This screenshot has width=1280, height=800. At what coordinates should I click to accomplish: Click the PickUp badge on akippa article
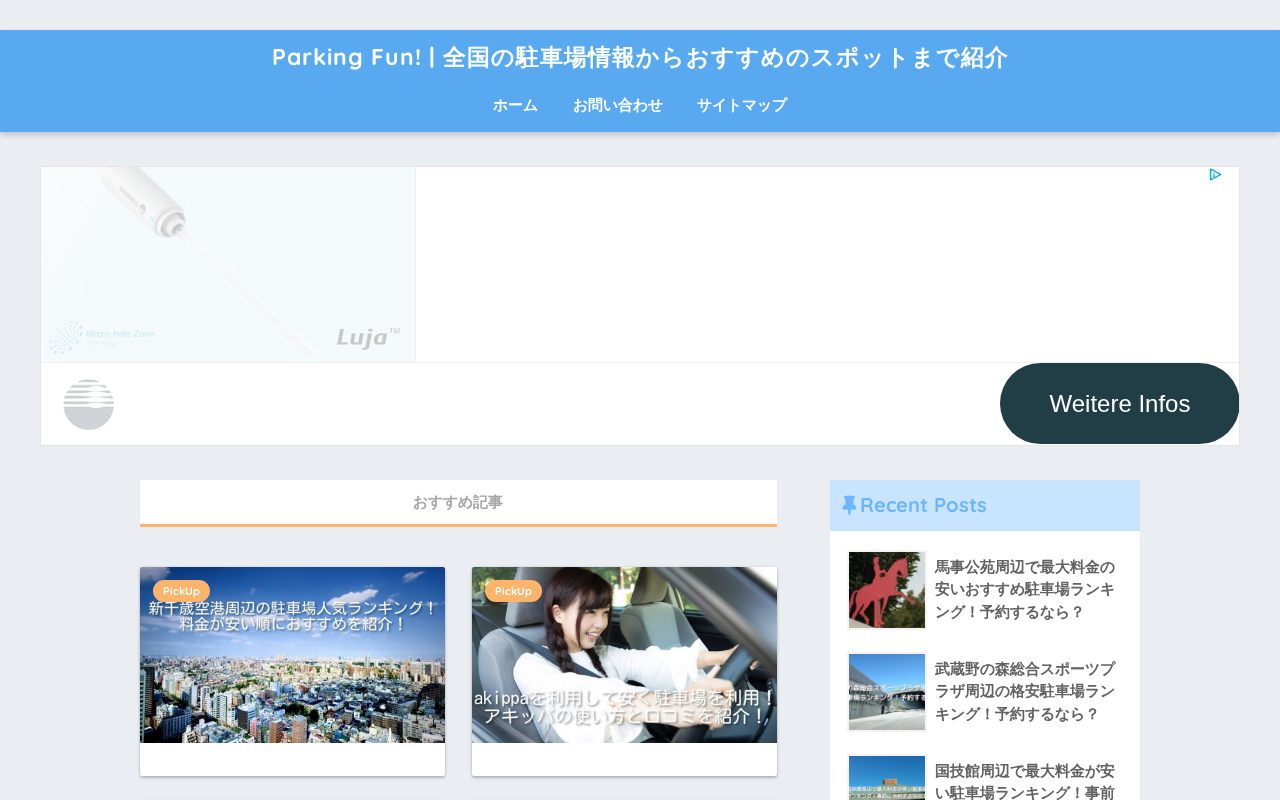pos(513,591)
